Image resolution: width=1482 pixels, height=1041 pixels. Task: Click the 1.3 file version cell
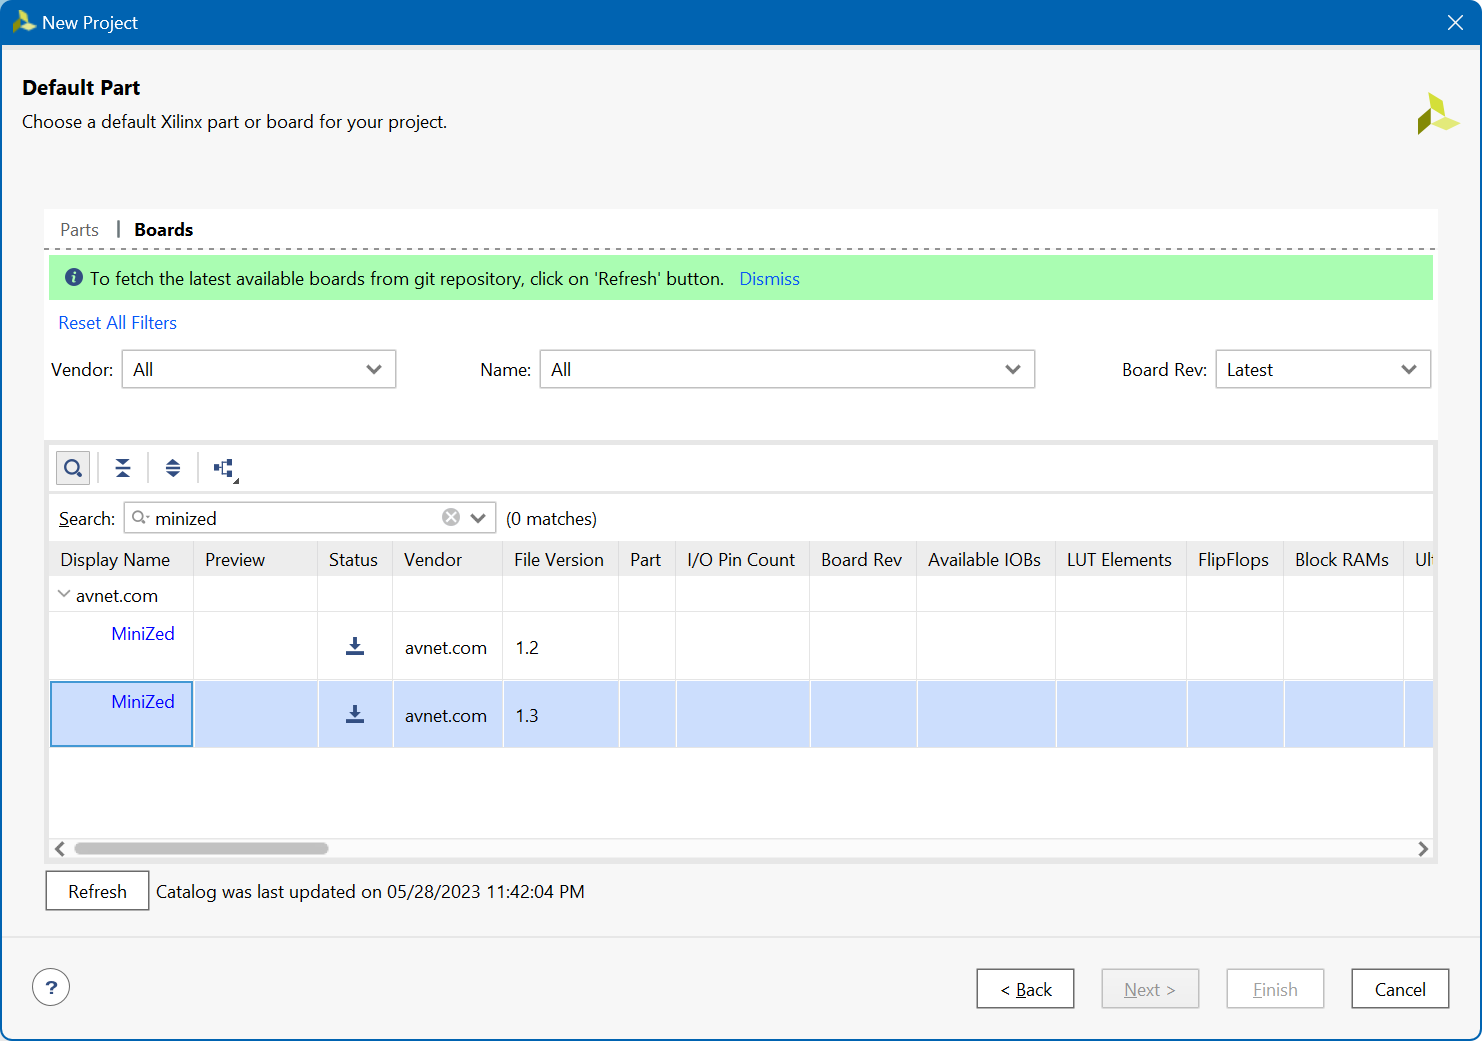560,716
